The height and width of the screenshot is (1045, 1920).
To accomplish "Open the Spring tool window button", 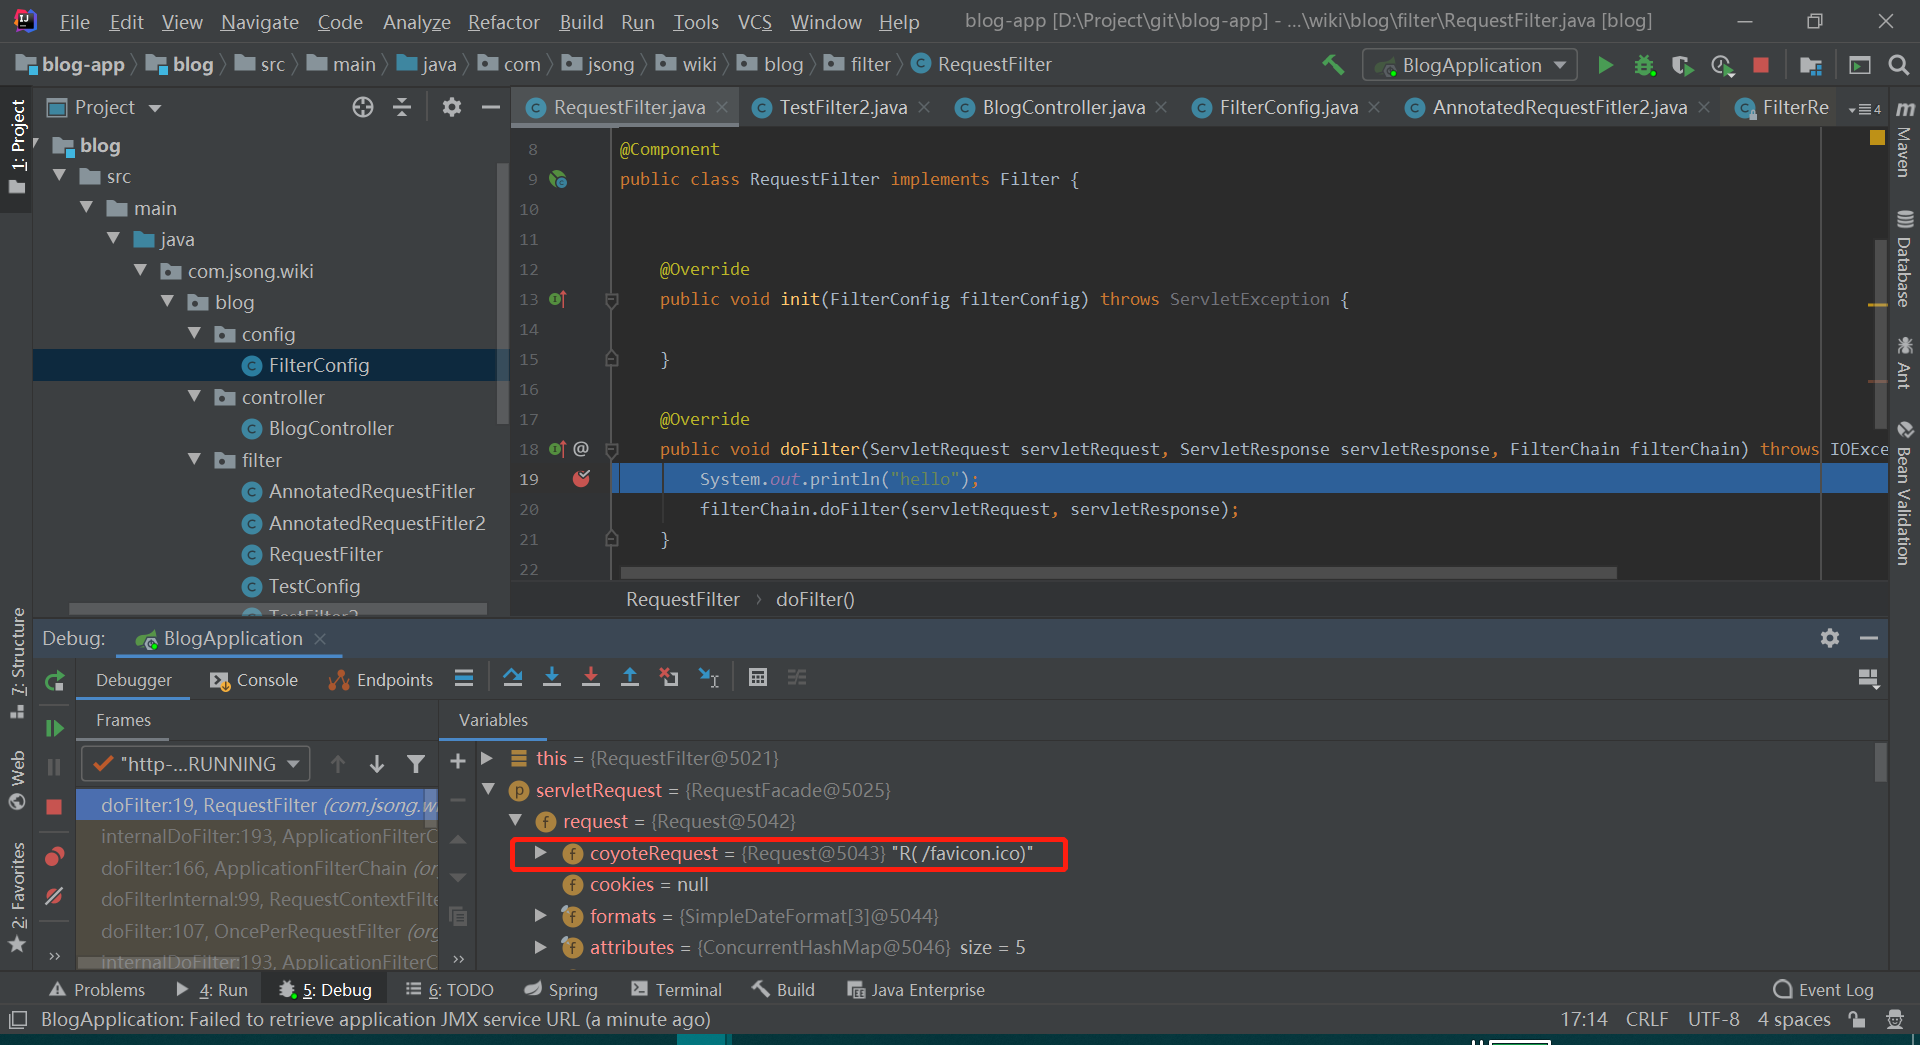I will click(561, 990).
